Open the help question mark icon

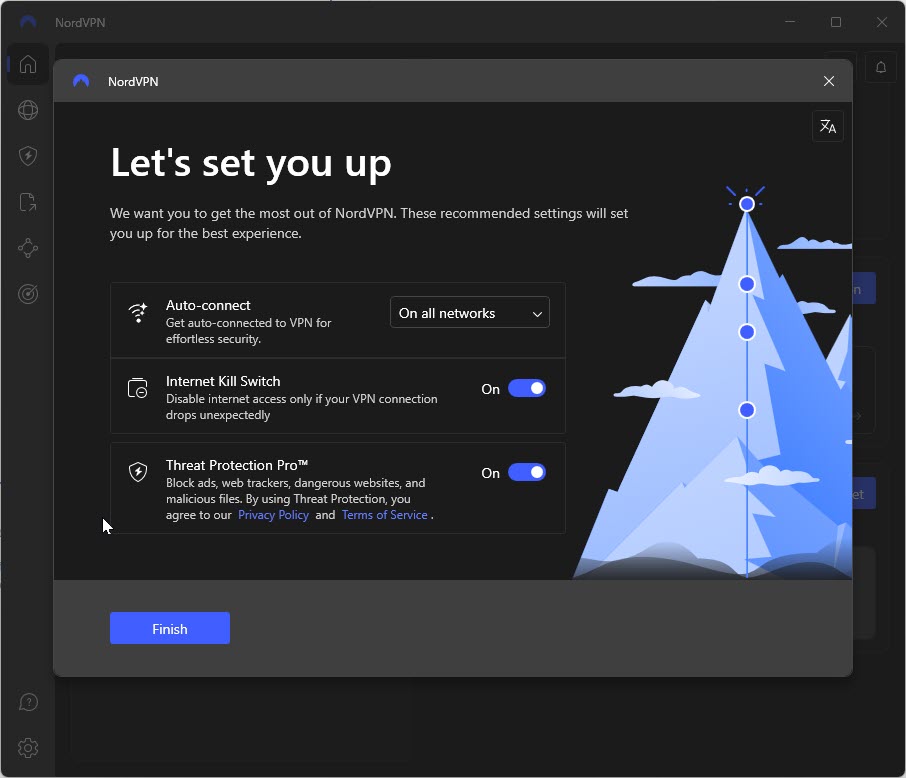click(28, 702)
